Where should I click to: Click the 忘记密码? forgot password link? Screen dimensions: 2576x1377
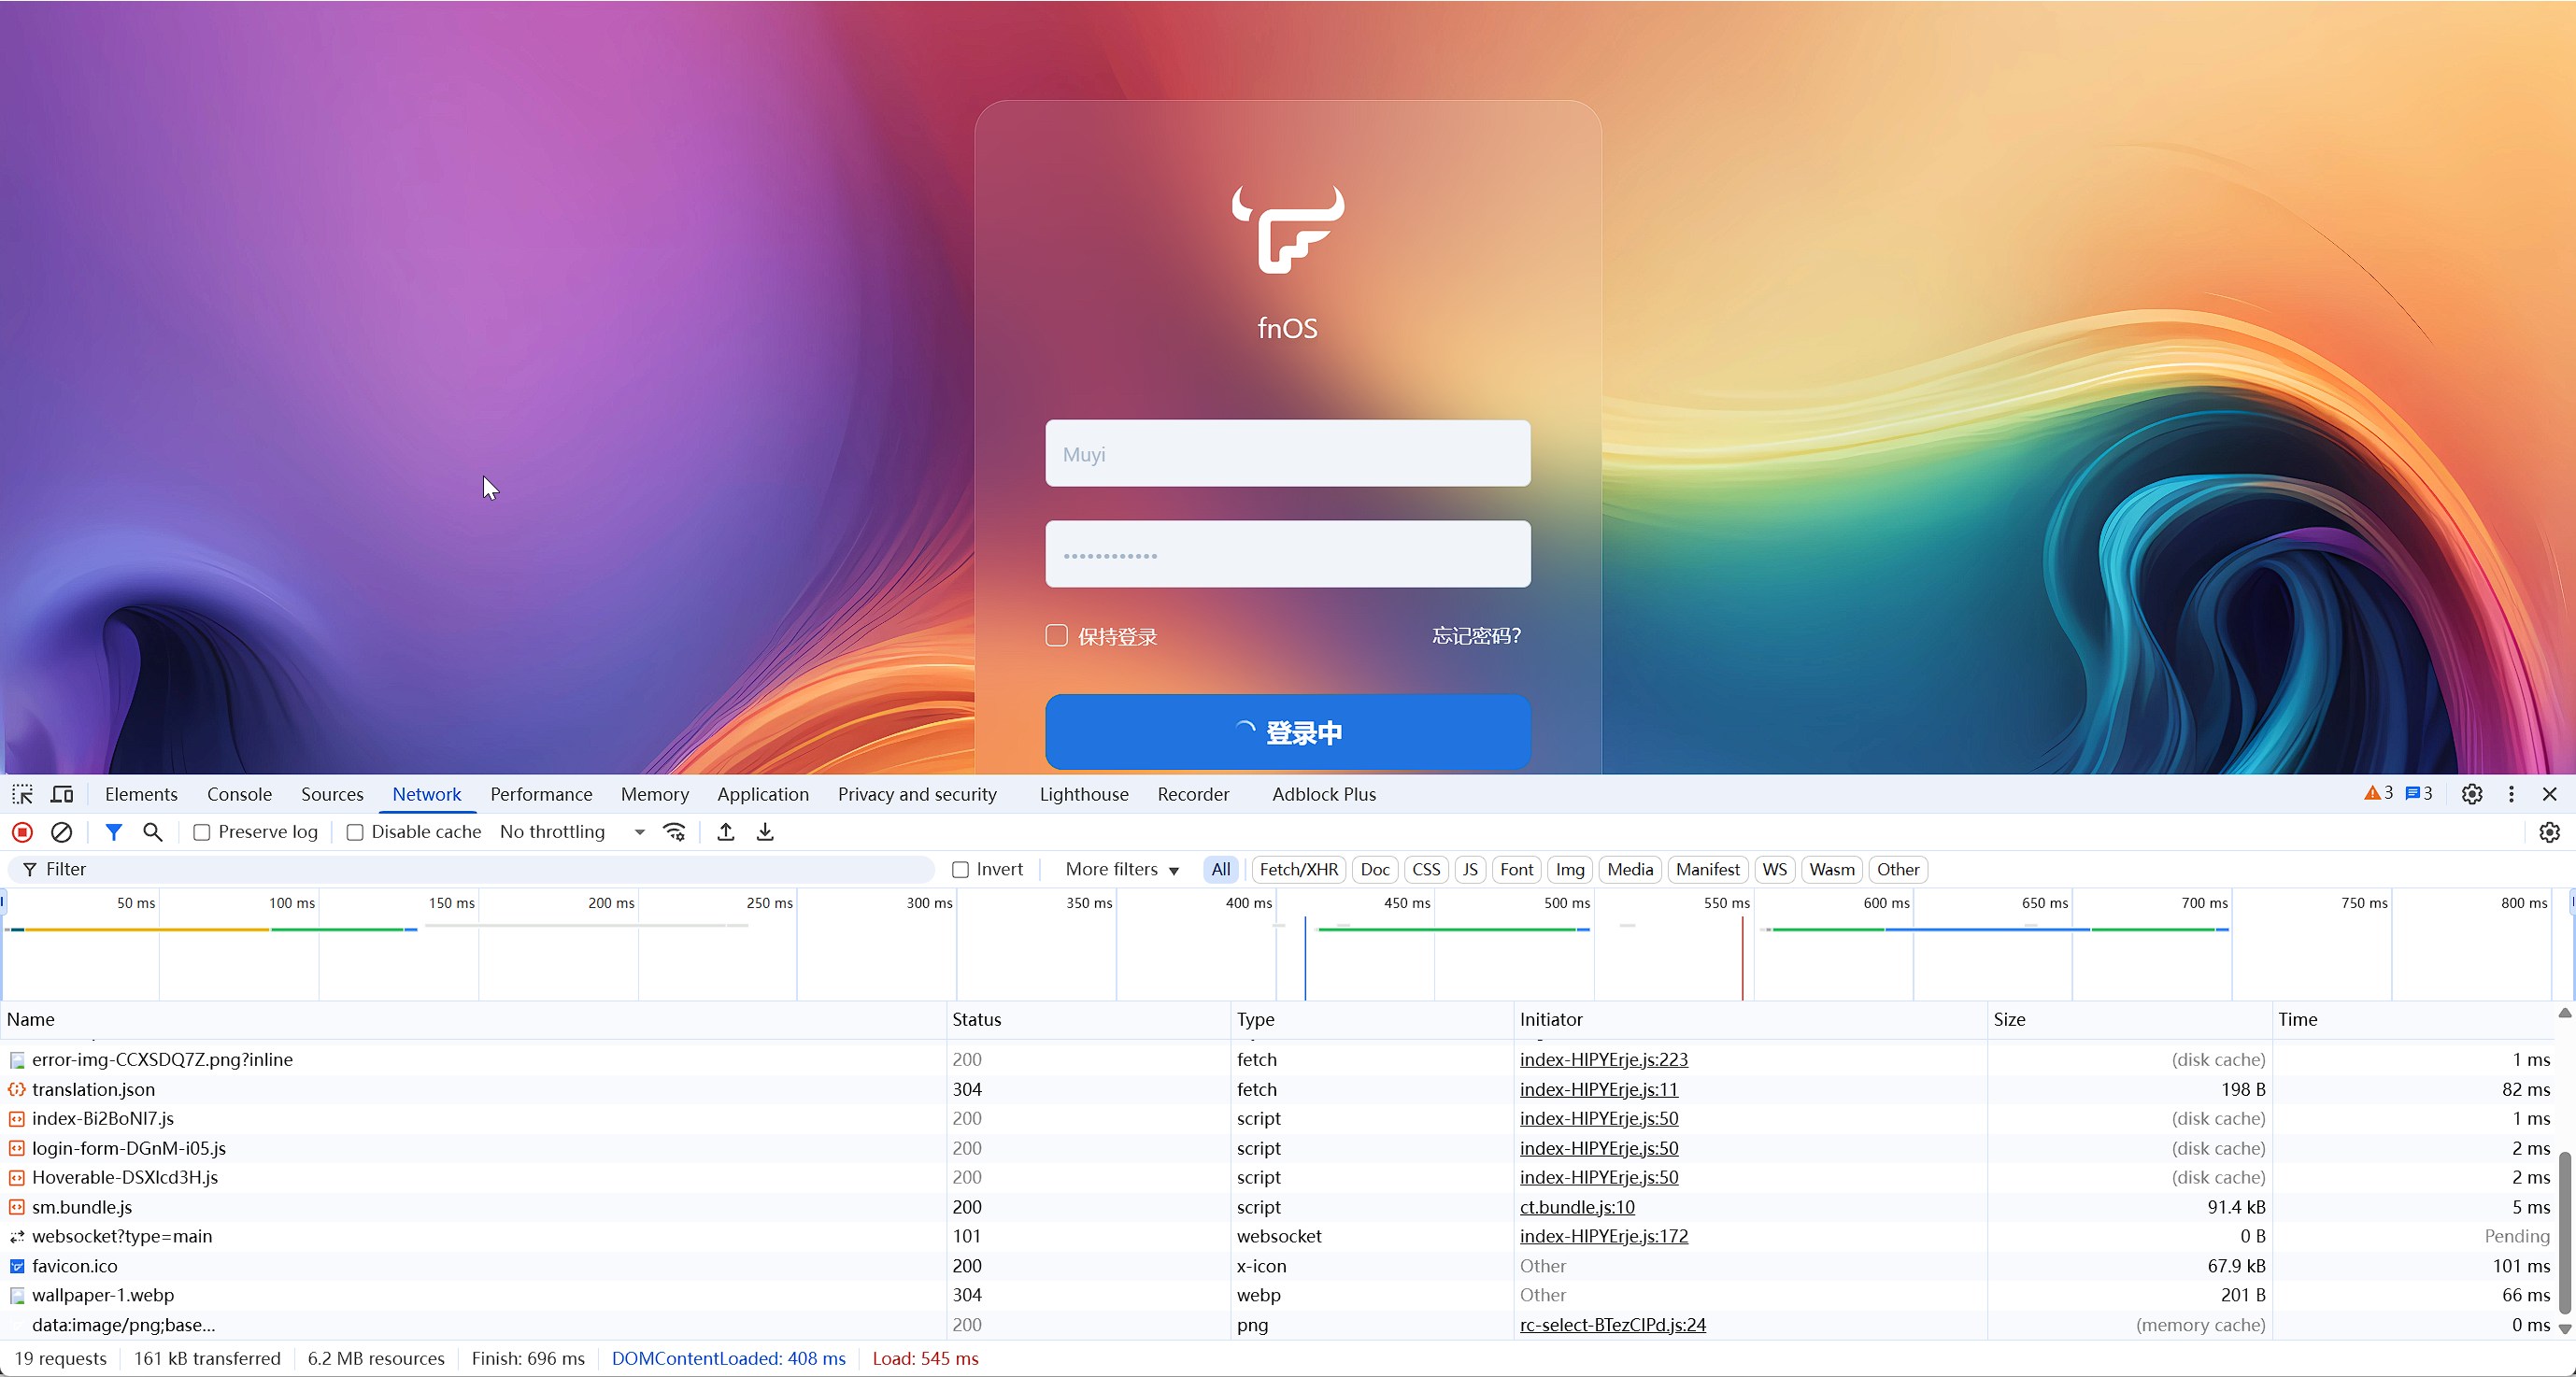1476,636
